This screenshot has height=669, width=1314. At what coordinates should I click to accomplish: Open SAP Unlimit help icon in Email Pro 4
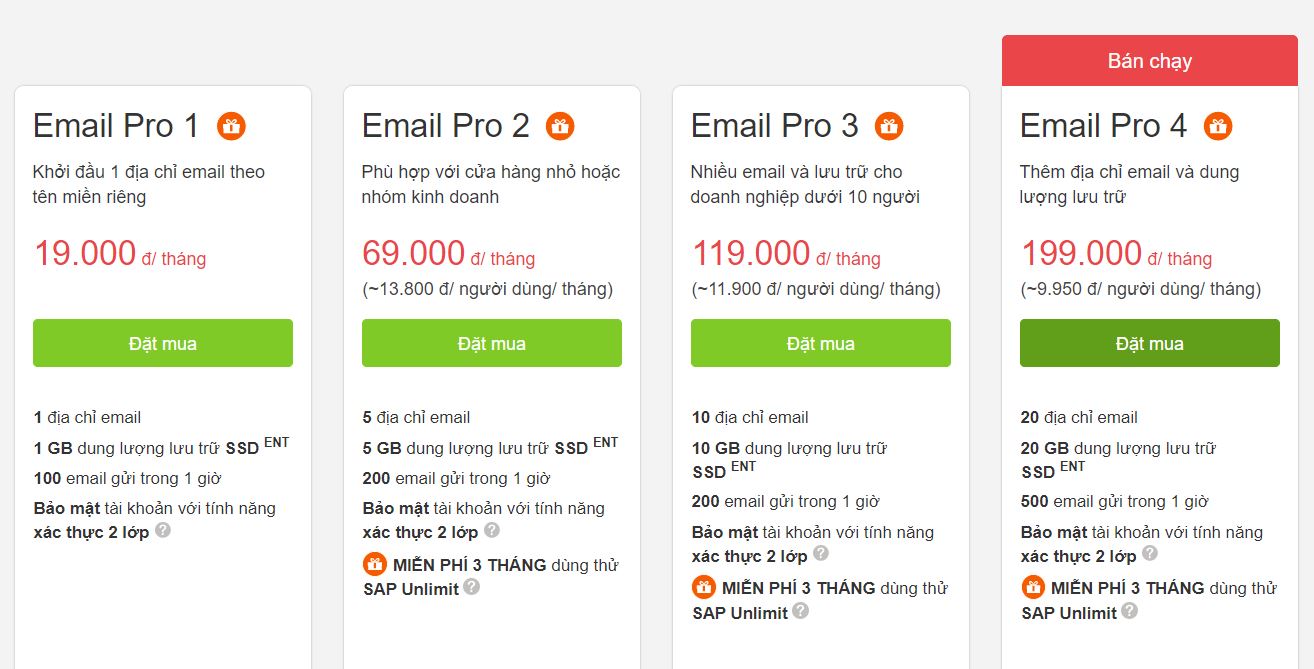tap(1130, 611)
